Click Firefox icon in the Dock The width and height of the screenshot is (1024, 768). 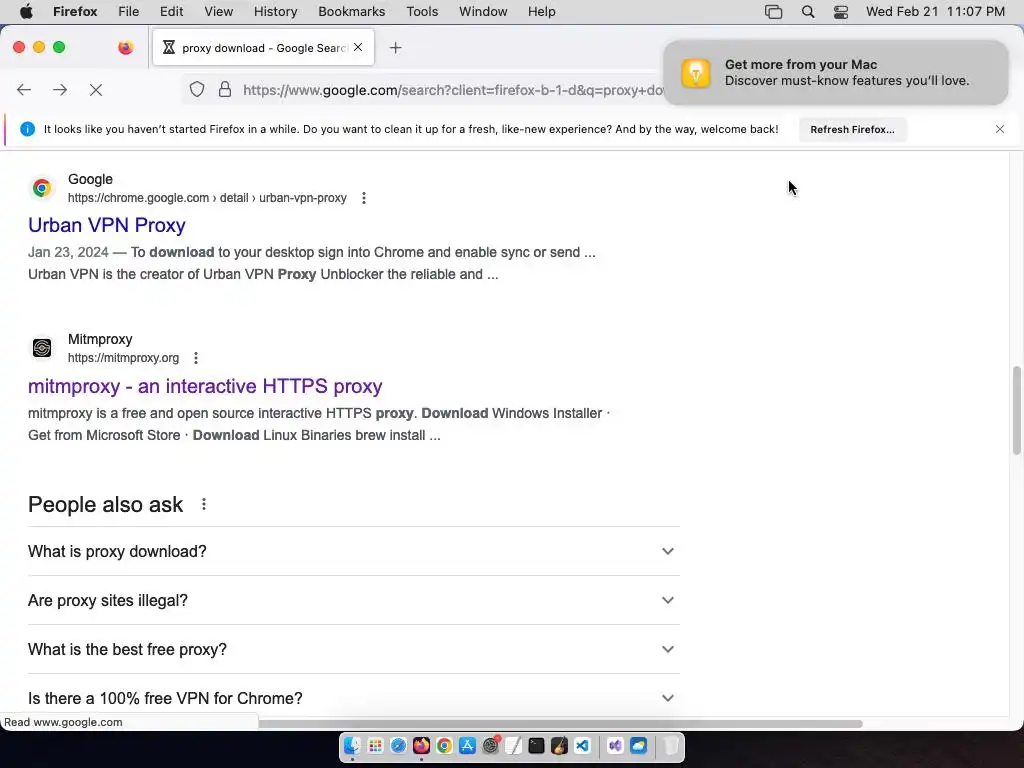pyautogui.click(x=421, y=745)
